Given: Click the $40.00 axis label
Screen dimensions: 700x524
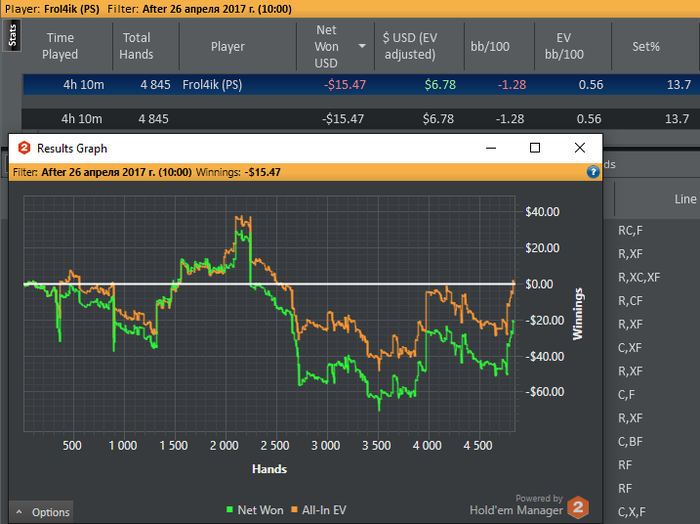Looking at the screenshot, I should [x=542, y=212].
